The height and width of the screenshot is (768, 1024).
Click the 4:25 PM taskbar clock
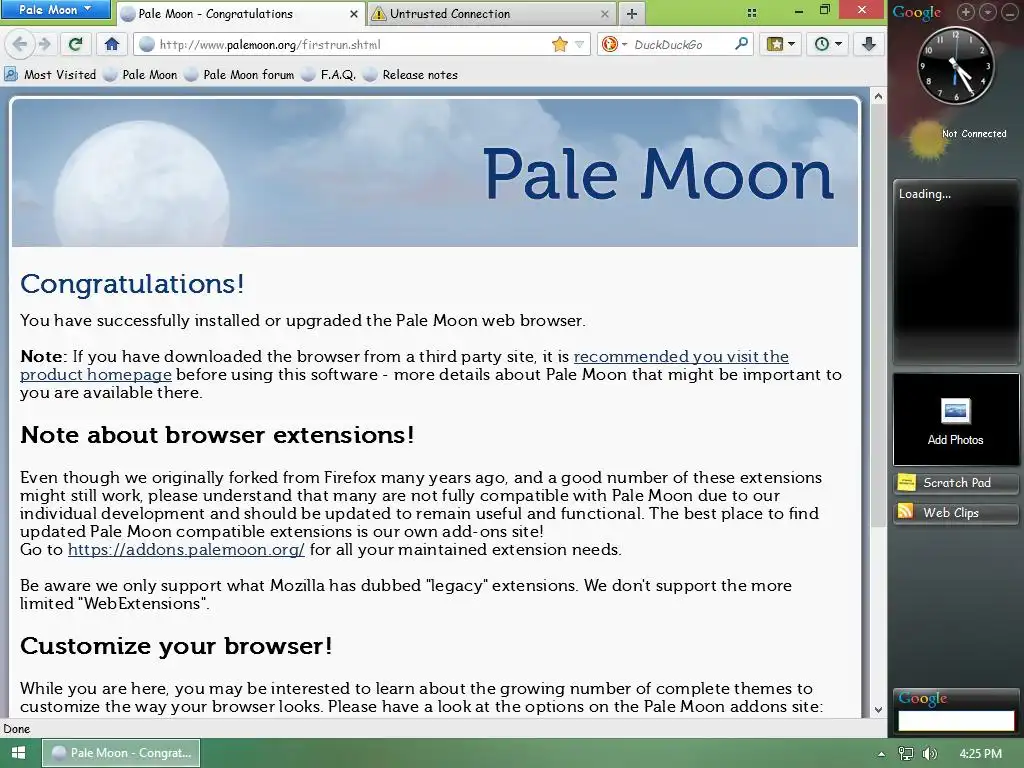[x=980, y=754]
